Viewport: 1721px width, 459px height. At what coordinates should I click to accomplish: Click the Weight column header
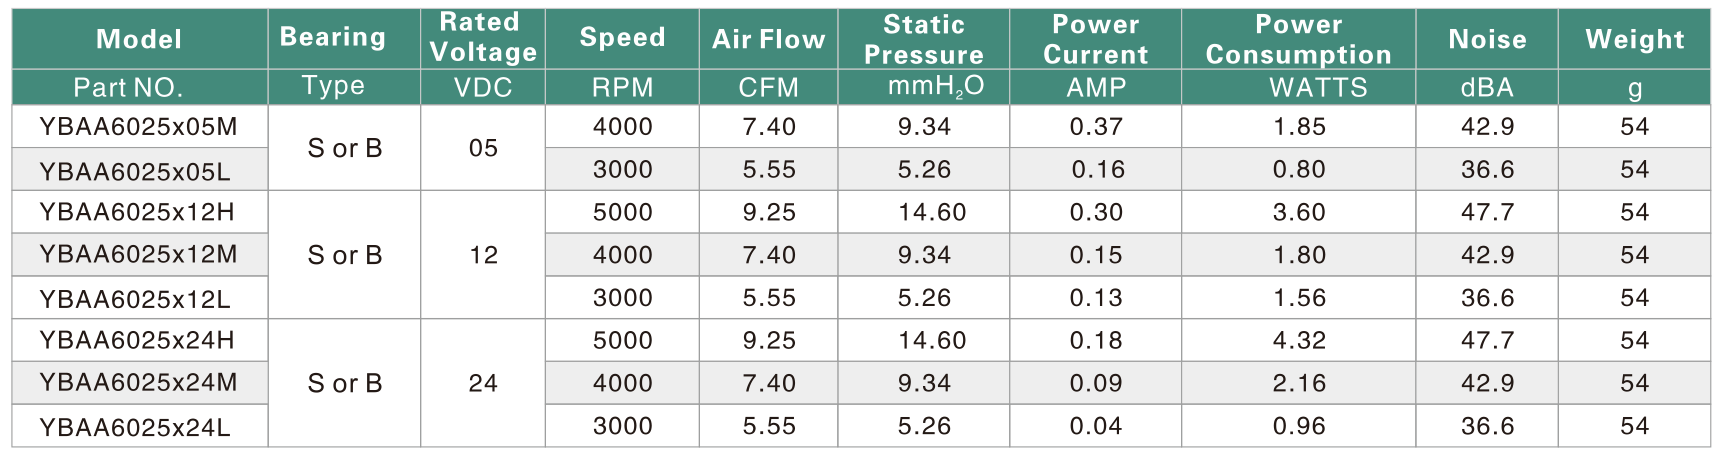[x=1634, y=39]
